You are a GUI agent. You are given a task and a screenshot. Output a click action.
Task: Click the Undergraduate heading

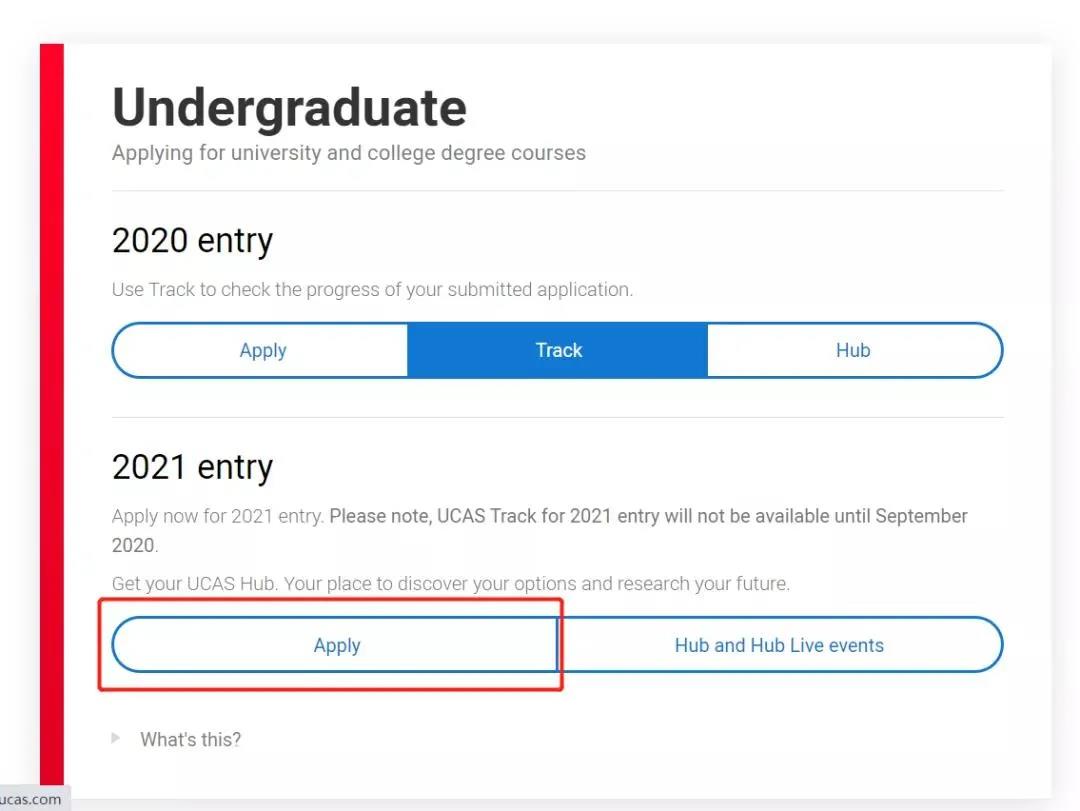point(289,108)
